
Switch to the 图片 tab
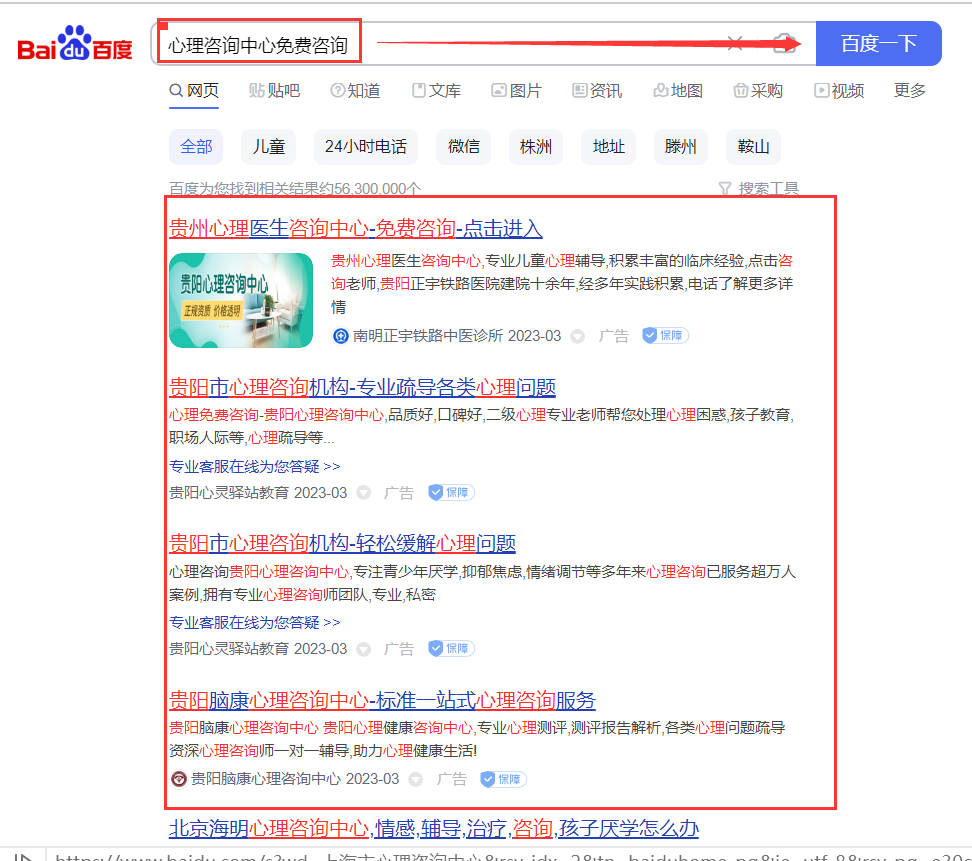pos(516,91)
